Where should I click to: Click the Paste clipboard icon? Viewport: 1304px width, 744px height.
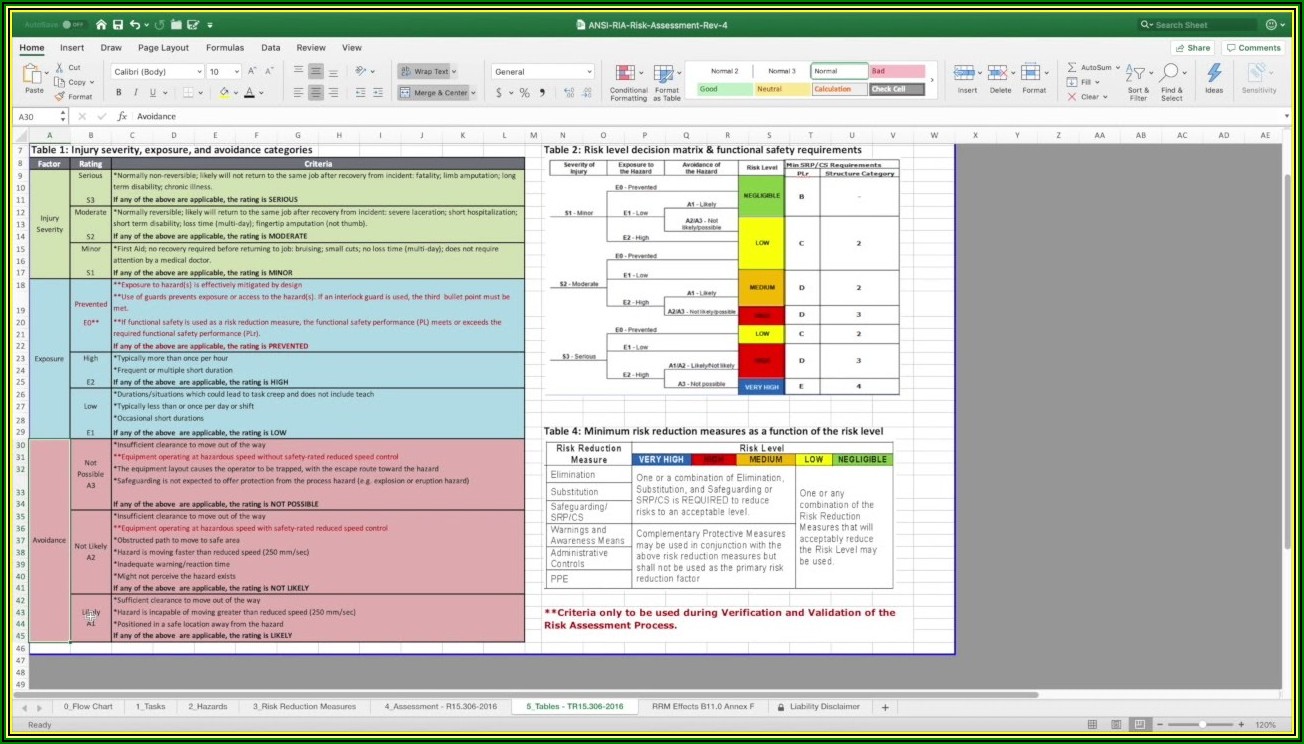34,75
